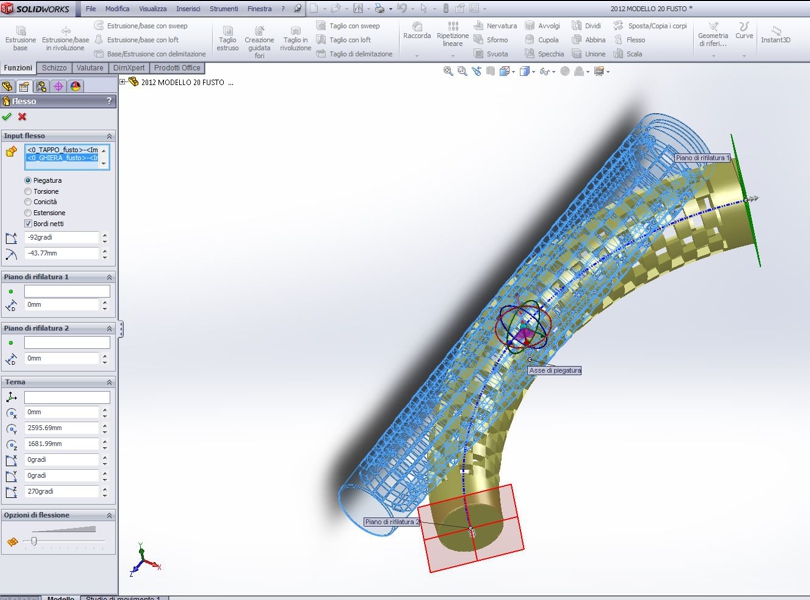Choose Estrusione/base con loft
Image resolution: width=810 pixels, height=600 pixels.
[137, 40]
